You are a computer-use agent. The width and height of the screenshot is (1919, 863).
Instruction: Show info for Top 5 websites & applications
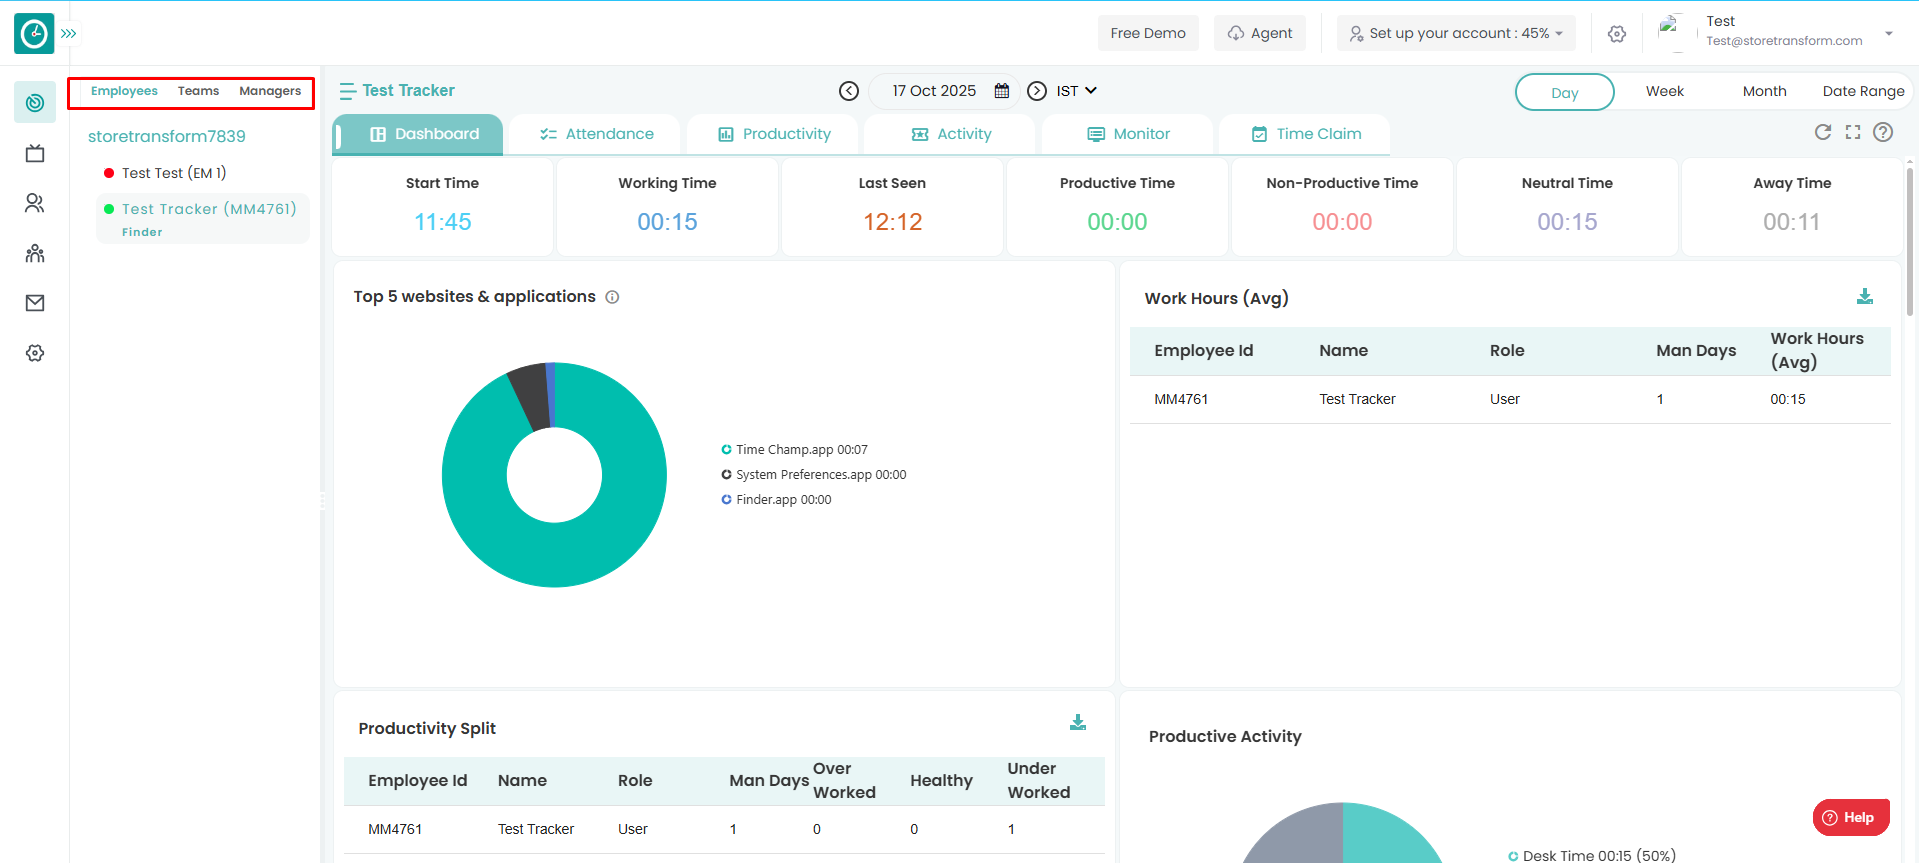coord(612,297)
